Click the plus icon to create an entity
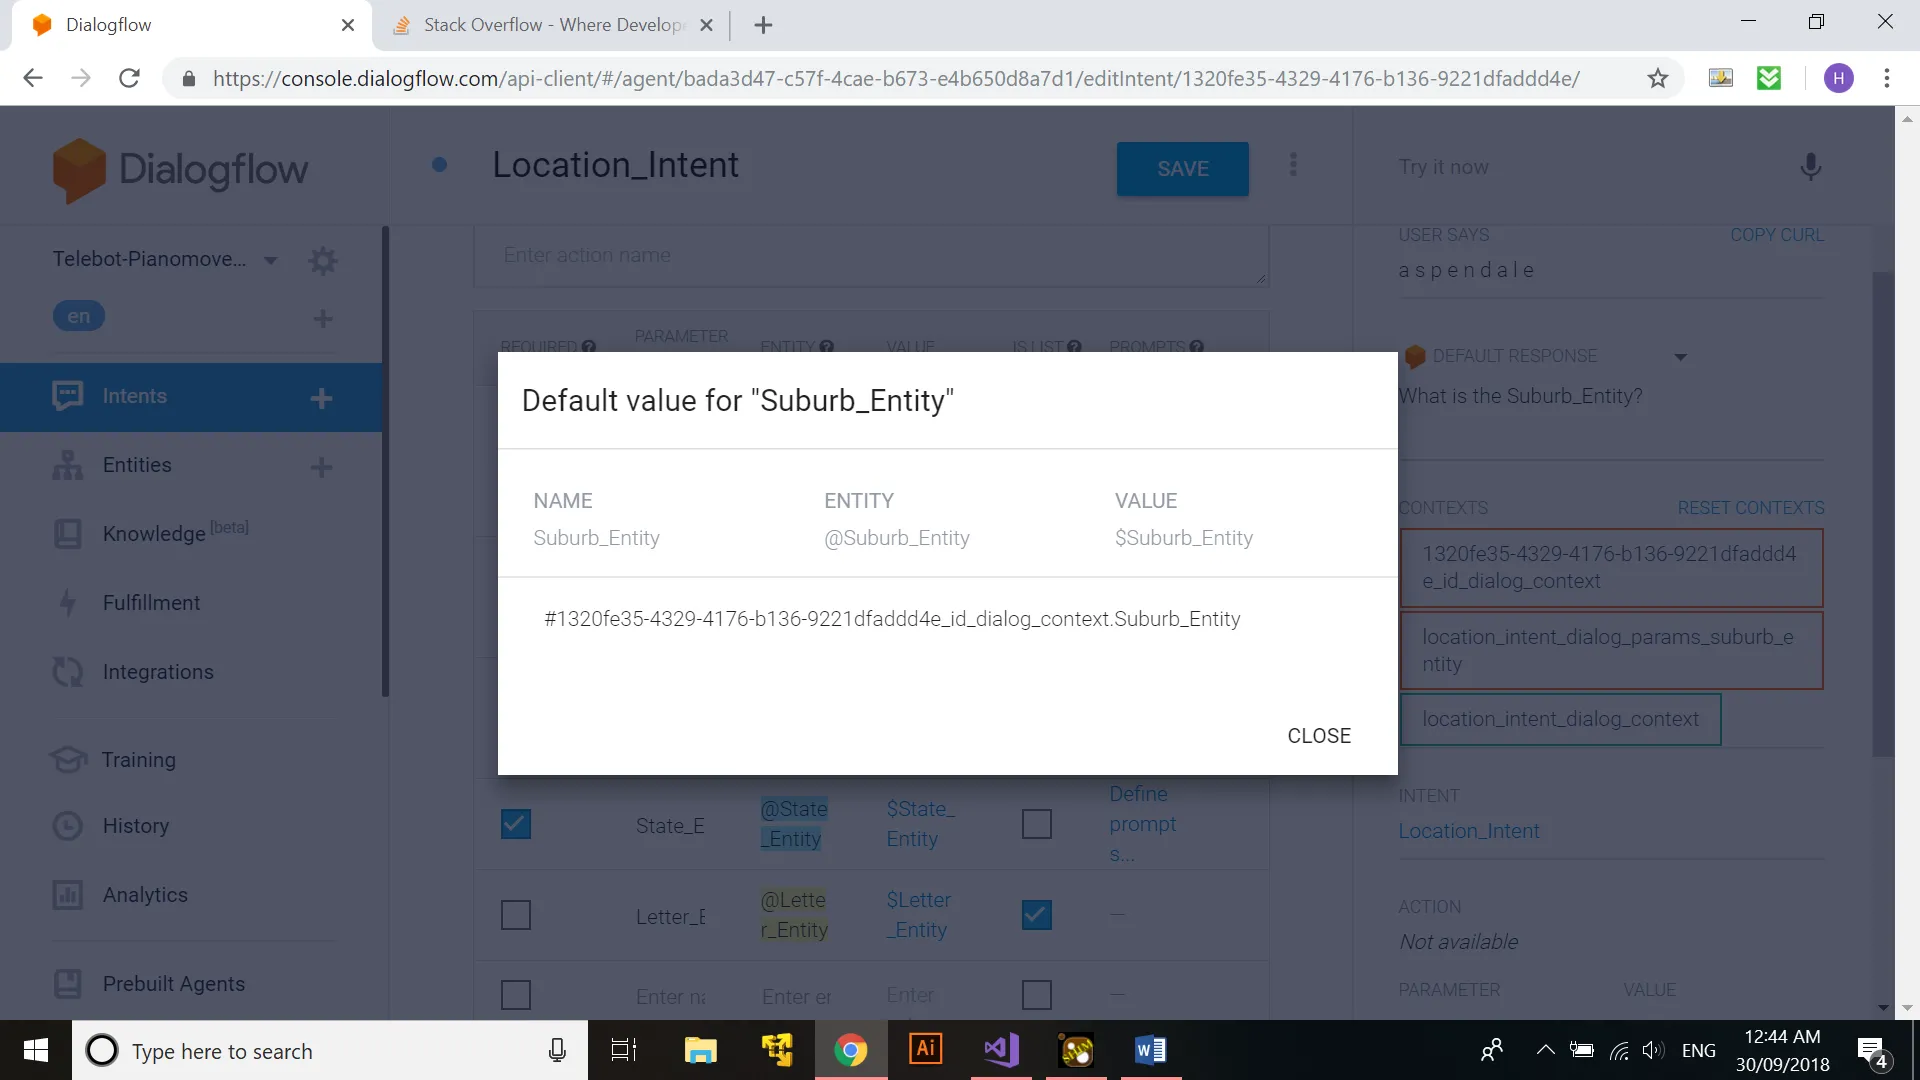Viewport: 1920px width, 1080px height. (321, 467)
